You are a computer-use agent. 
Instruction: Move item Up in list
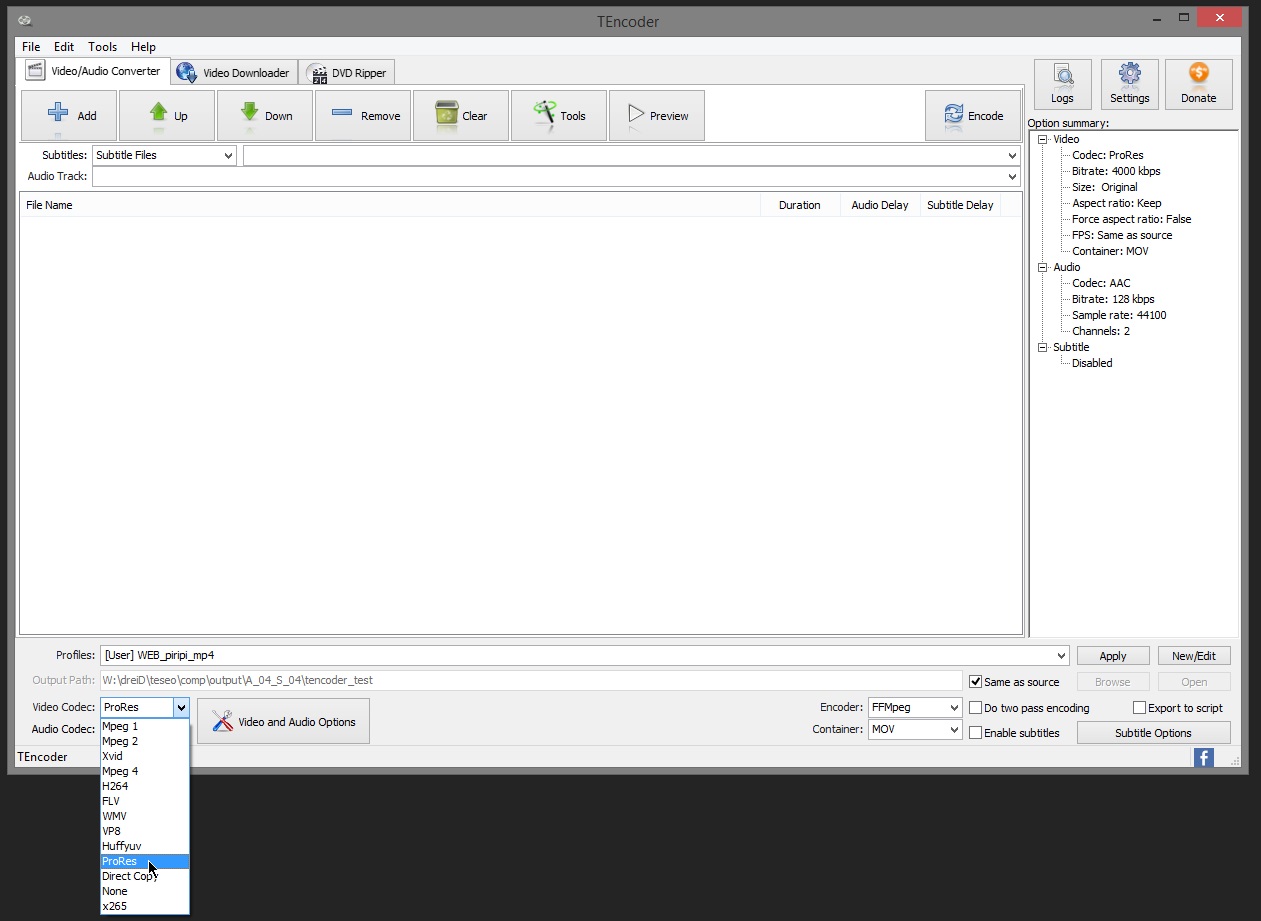[x=167, y=116]
